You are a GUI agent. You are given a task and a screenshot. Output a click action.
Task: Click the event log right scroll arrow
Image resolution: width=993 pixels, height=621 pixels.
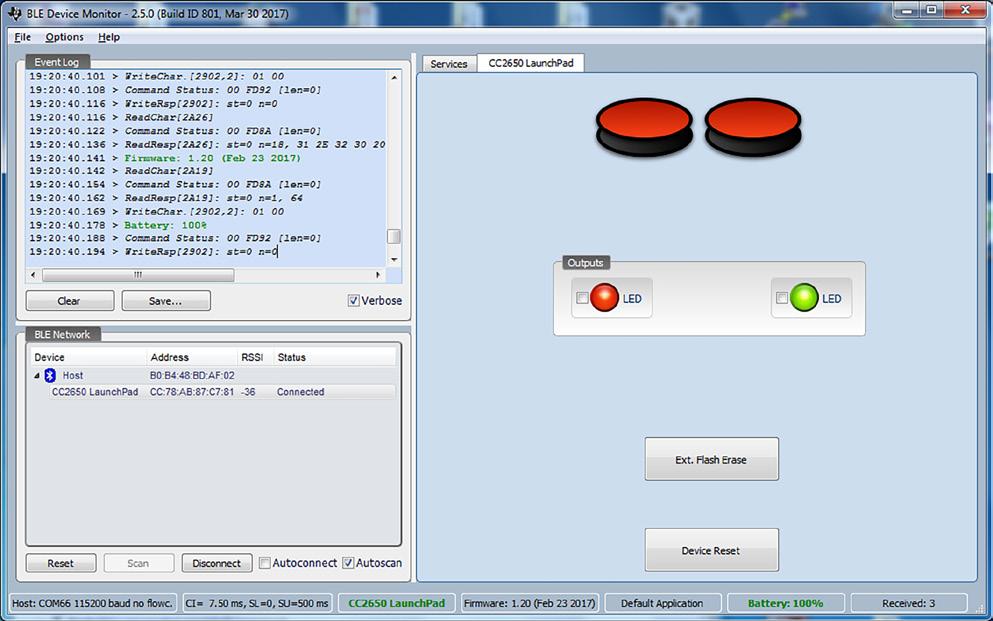click(378, 275)
